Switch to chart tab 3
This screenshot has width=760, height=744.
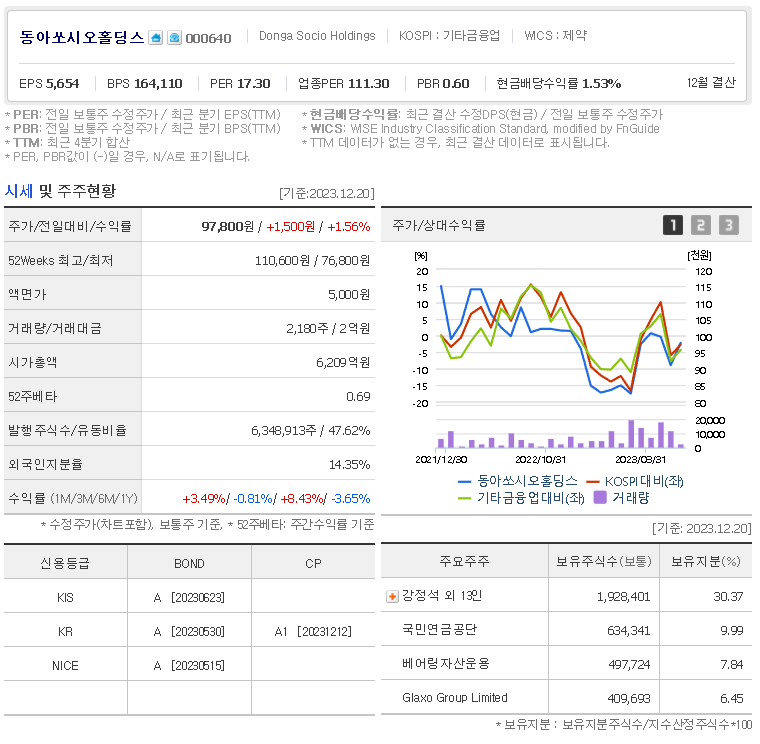728,225
